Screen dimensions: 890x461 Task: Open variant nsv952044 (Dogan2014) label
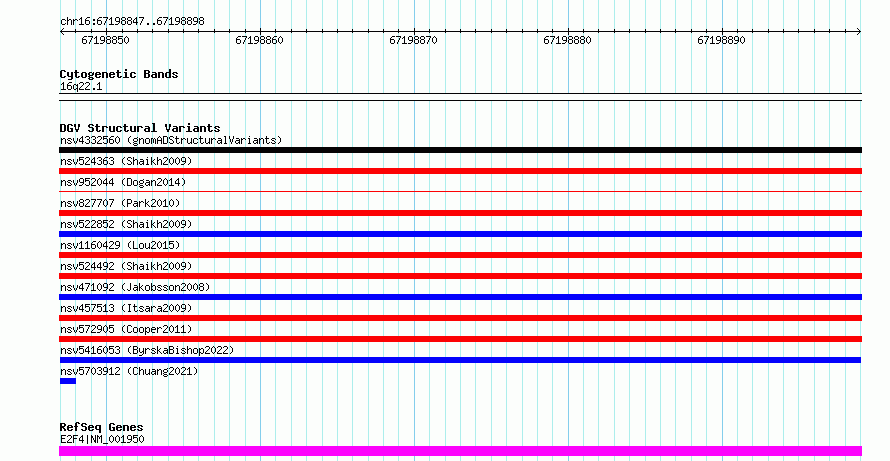click(x=123, y=182)
